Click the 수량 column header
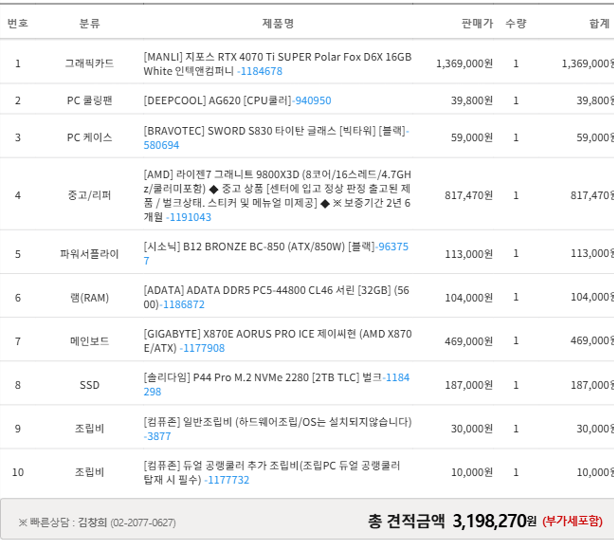 pyautogui.click(x=516, y=23)
